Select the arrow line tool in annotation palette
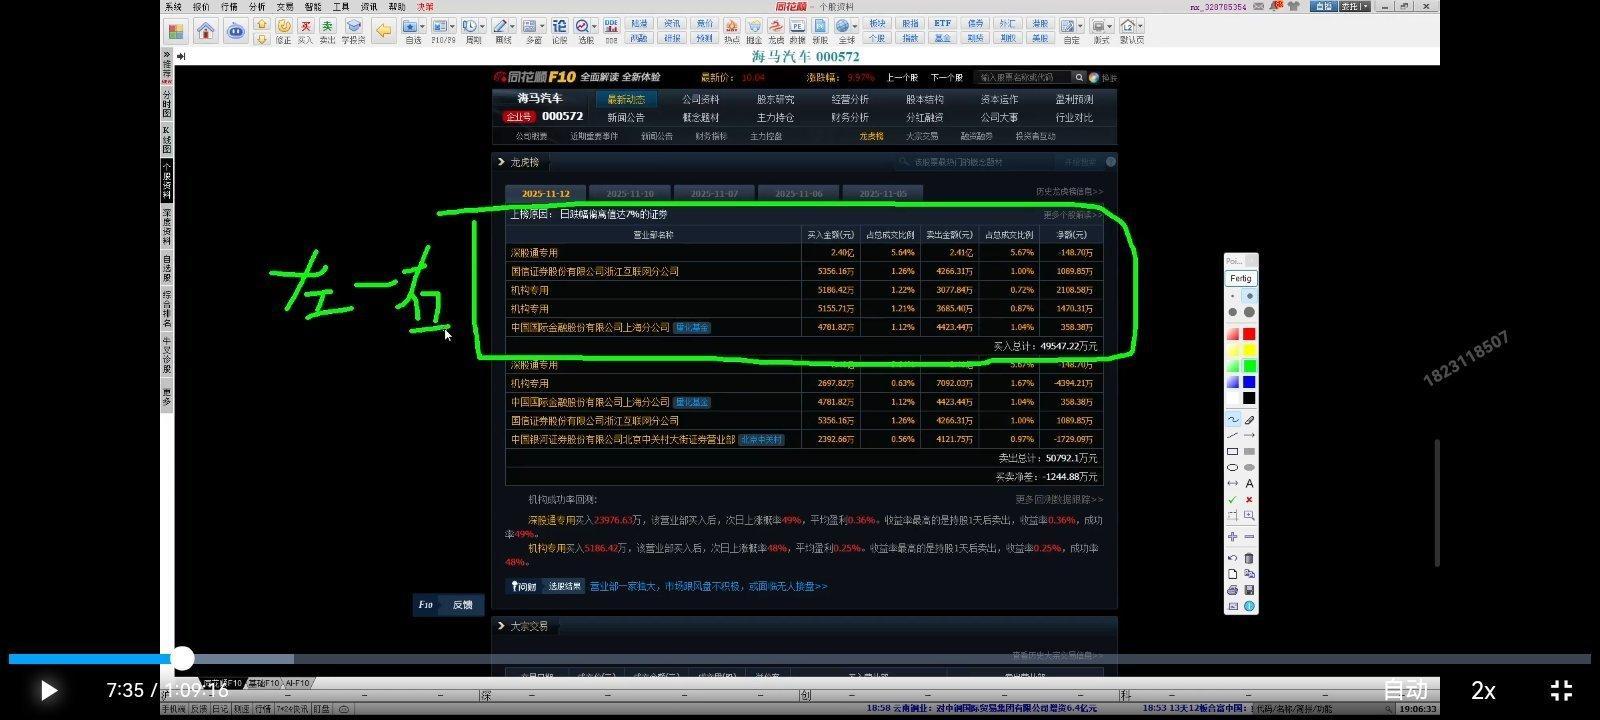 click(1249, 436)
